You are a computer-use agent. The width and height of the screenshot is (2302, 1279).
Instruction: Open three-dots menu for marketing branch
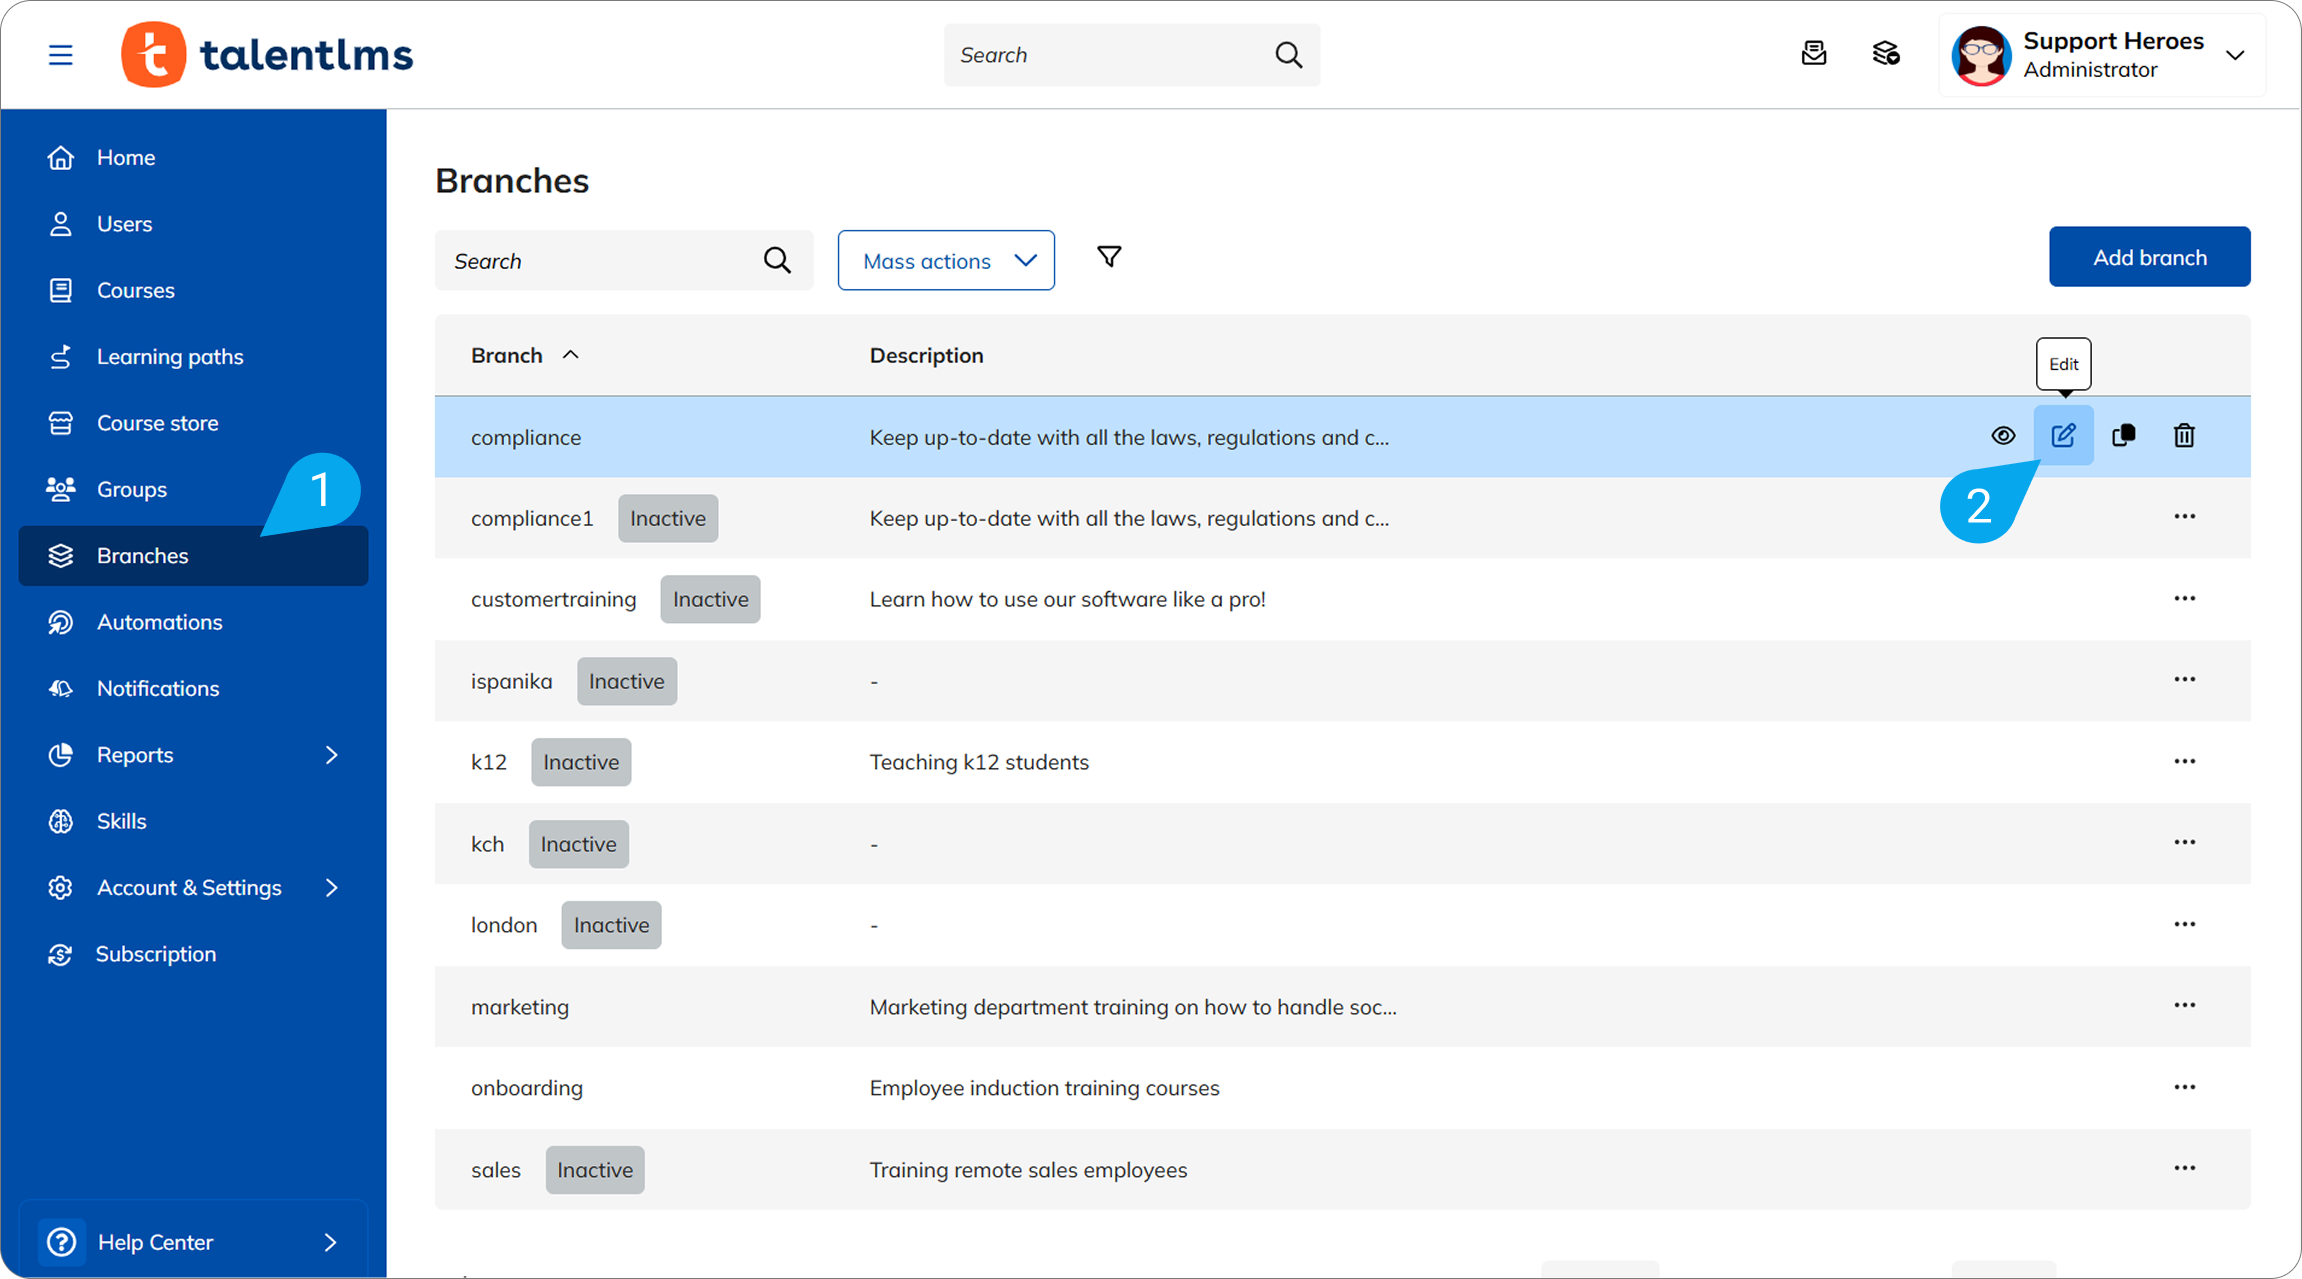(2184, 1006)
